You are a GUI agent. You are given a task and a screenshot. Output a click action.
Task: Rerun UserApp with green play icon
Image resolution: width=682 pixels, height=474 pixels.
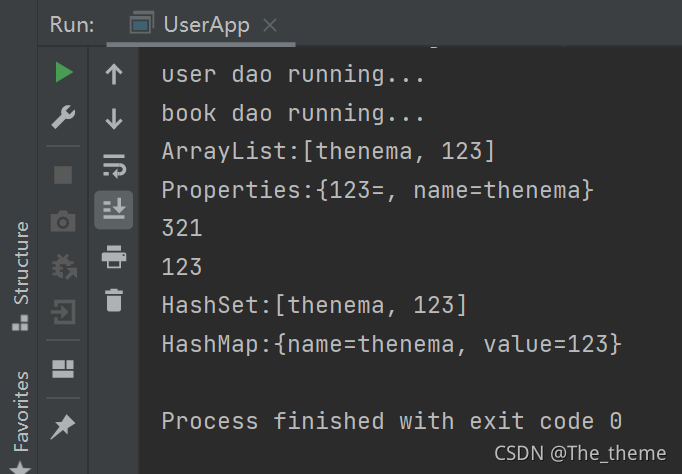(x=64, y=72)
